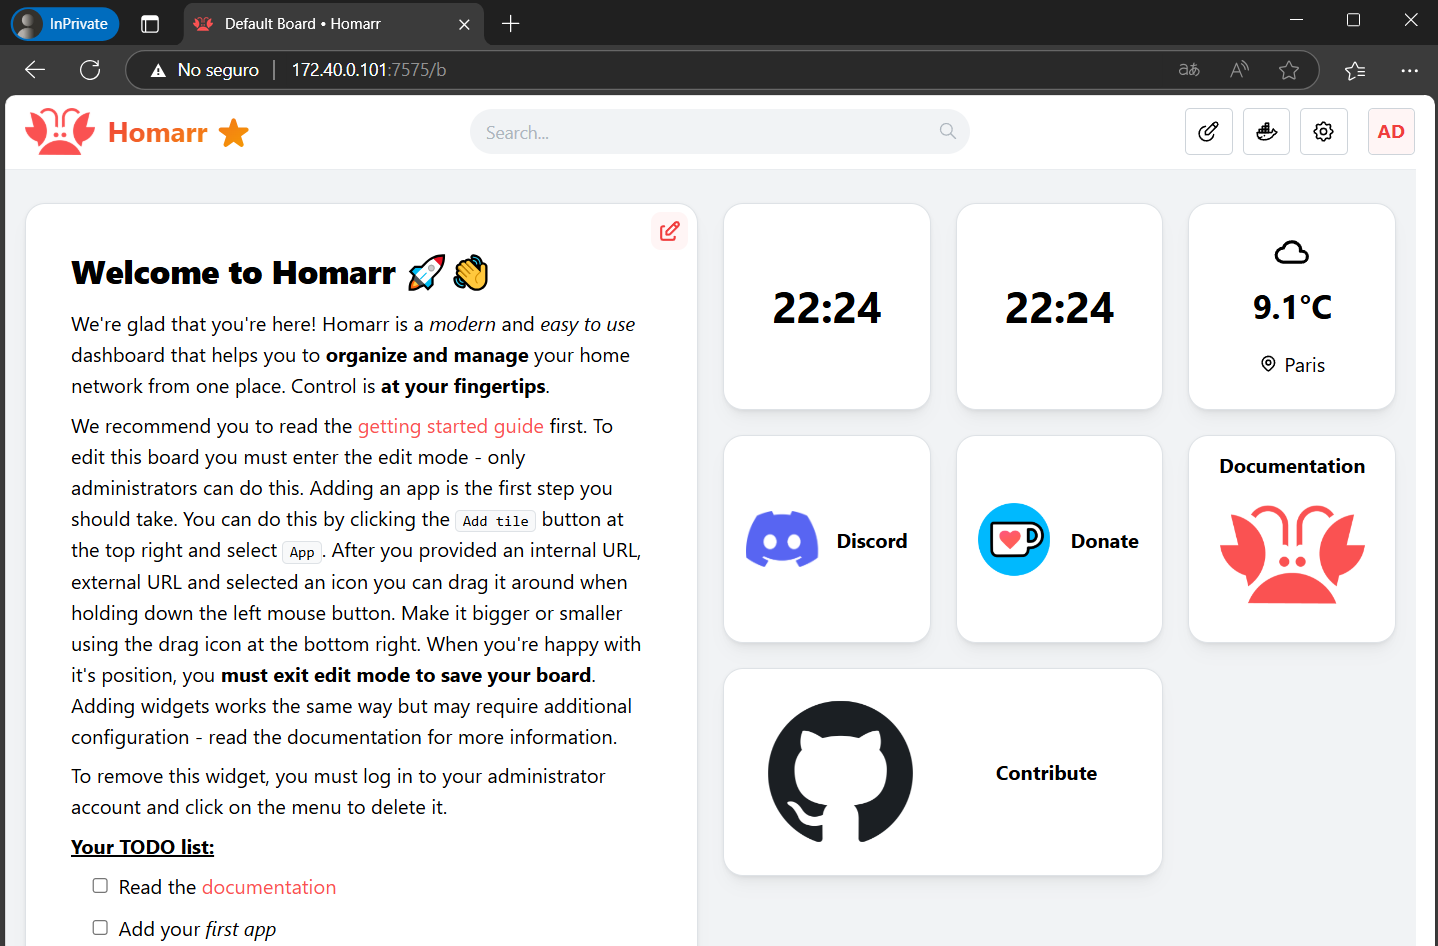Image resolution: width=1438 pixels, height=946 pixels.
Task: Go back with the browser back arrow
Action: [x=35, y=70]
